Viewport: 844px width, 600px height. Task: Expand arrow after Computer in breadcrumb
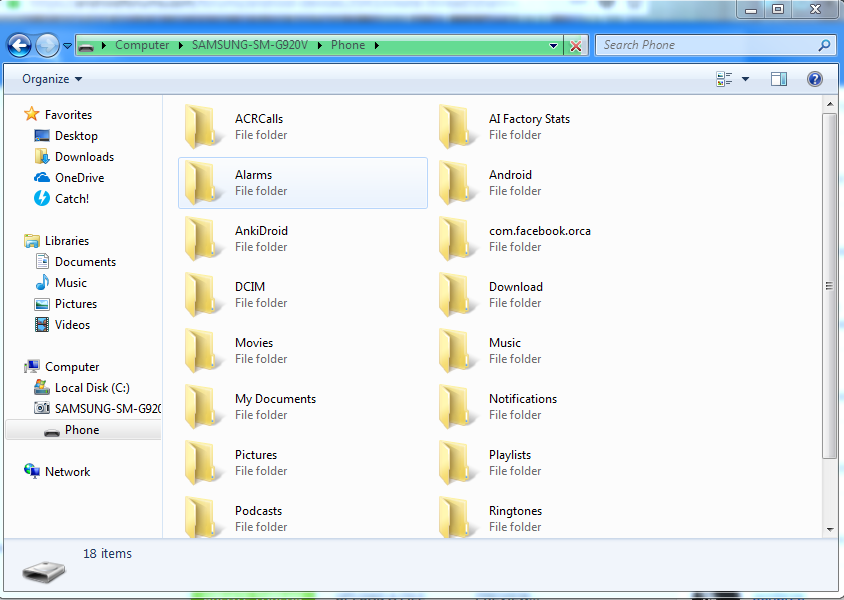point(180,46)
